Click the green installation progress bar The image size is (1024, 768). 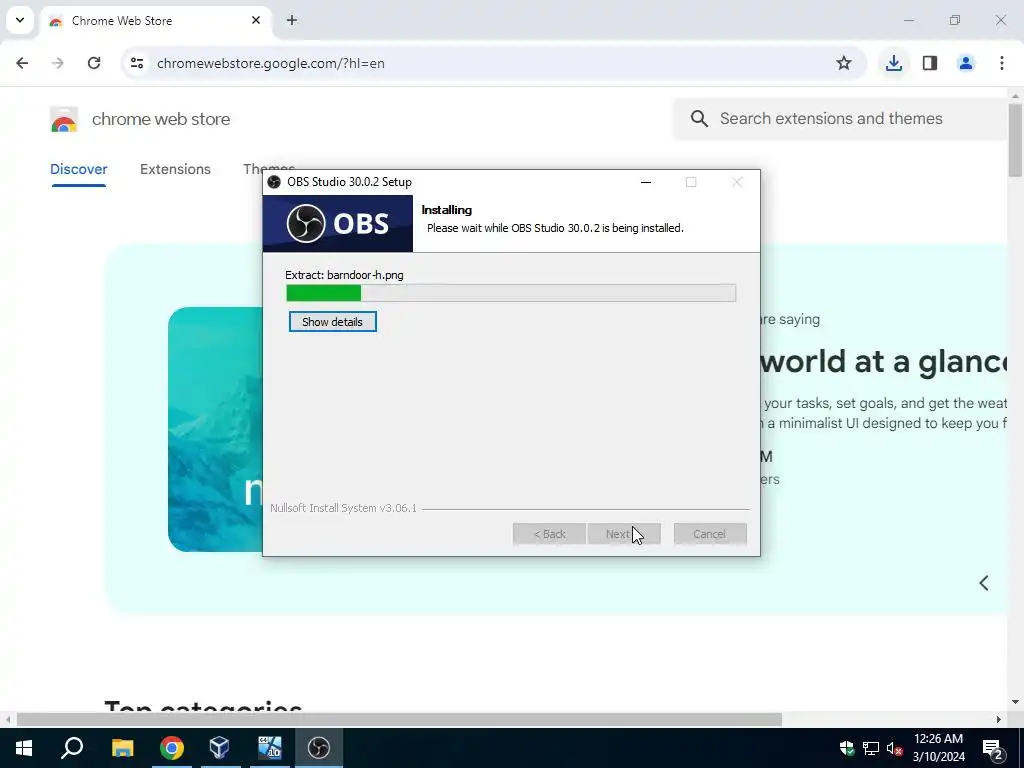(x=511, y=293)
